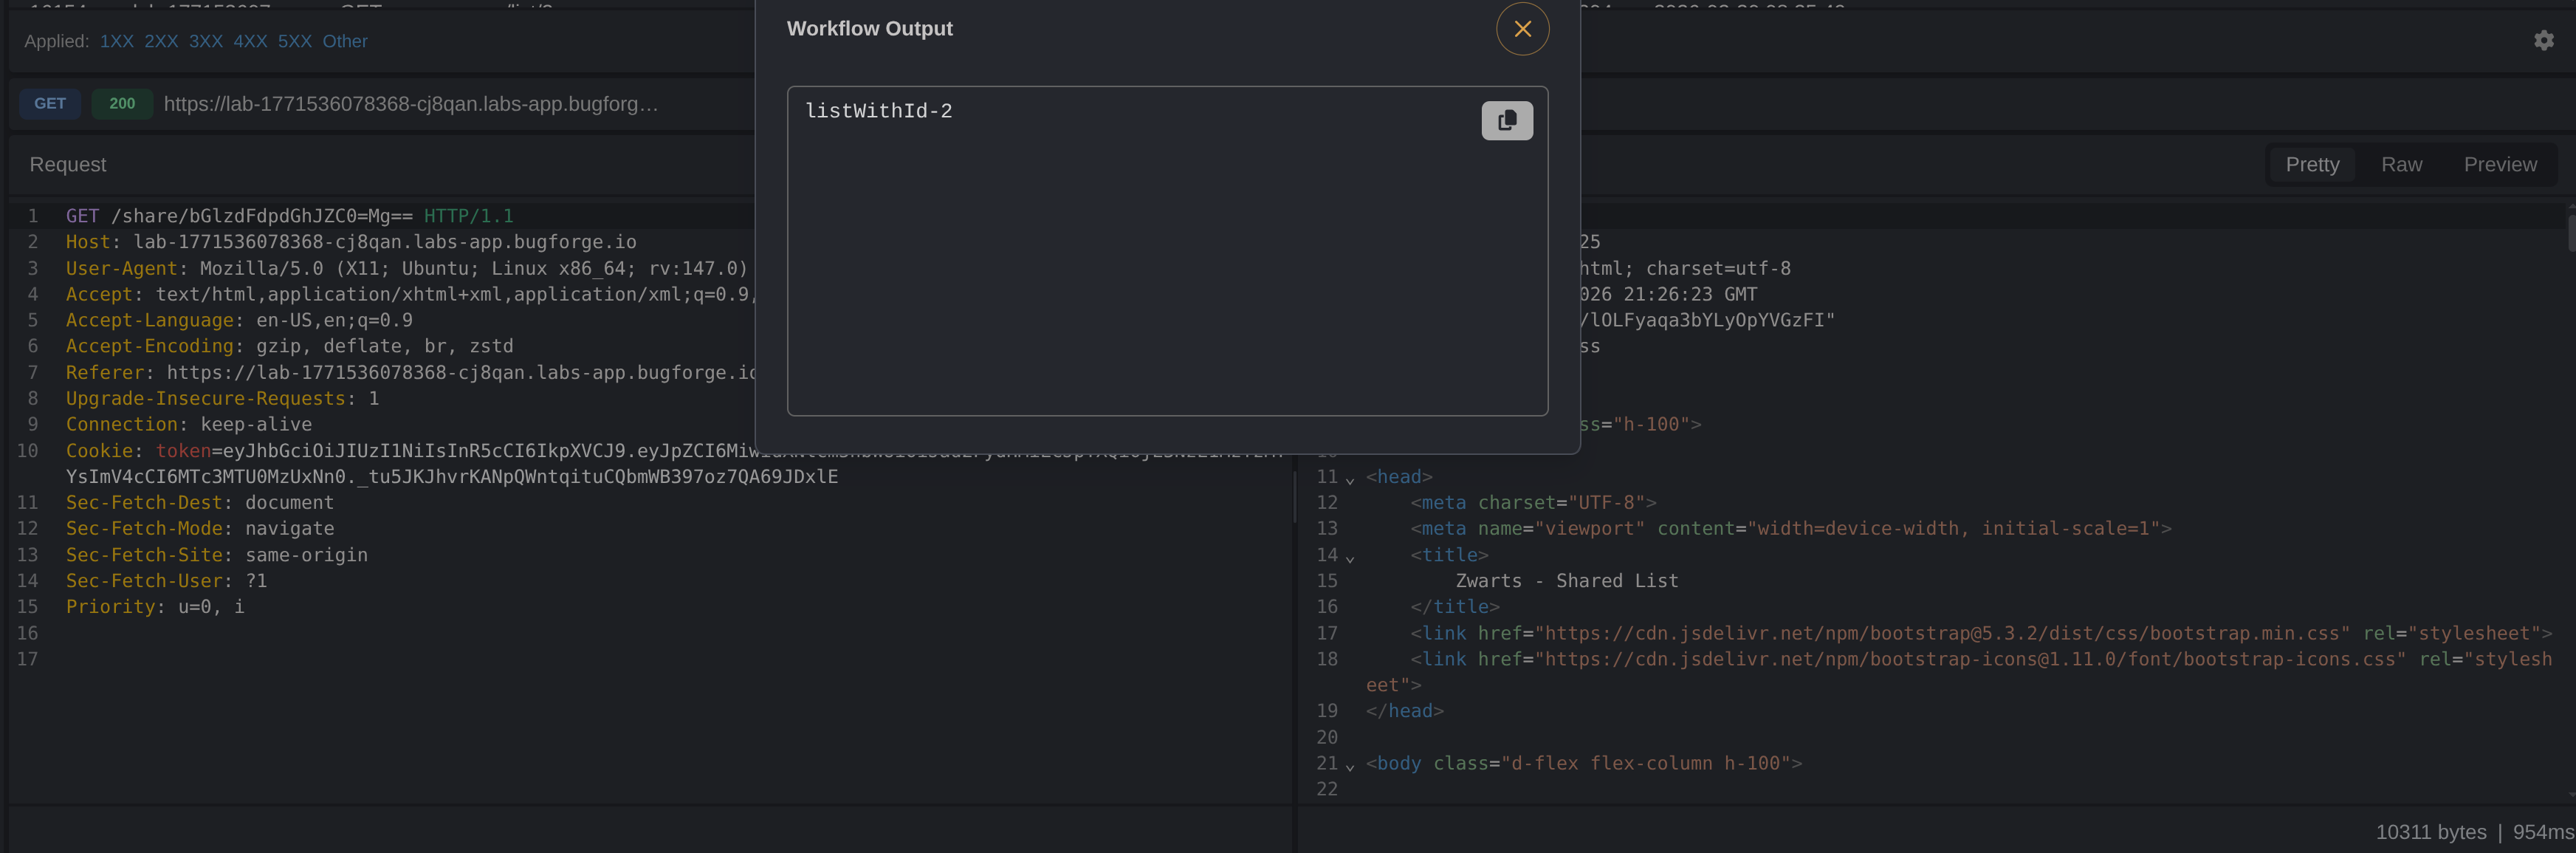Viewport: 2576px width, 853px height.
Task: Toggle the 2XX status filter
Action: (161, 42)
